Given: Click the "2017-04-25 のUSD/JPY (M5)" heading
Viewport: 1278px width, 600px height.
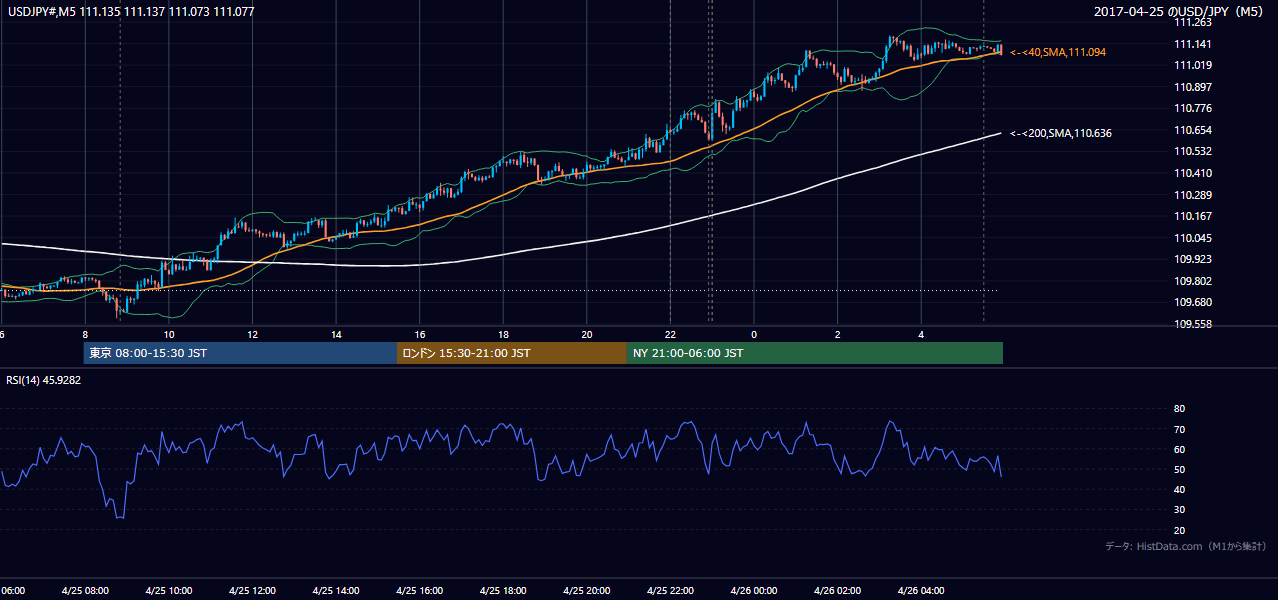Looking at the screenshot, I should tap(1180, 11).
